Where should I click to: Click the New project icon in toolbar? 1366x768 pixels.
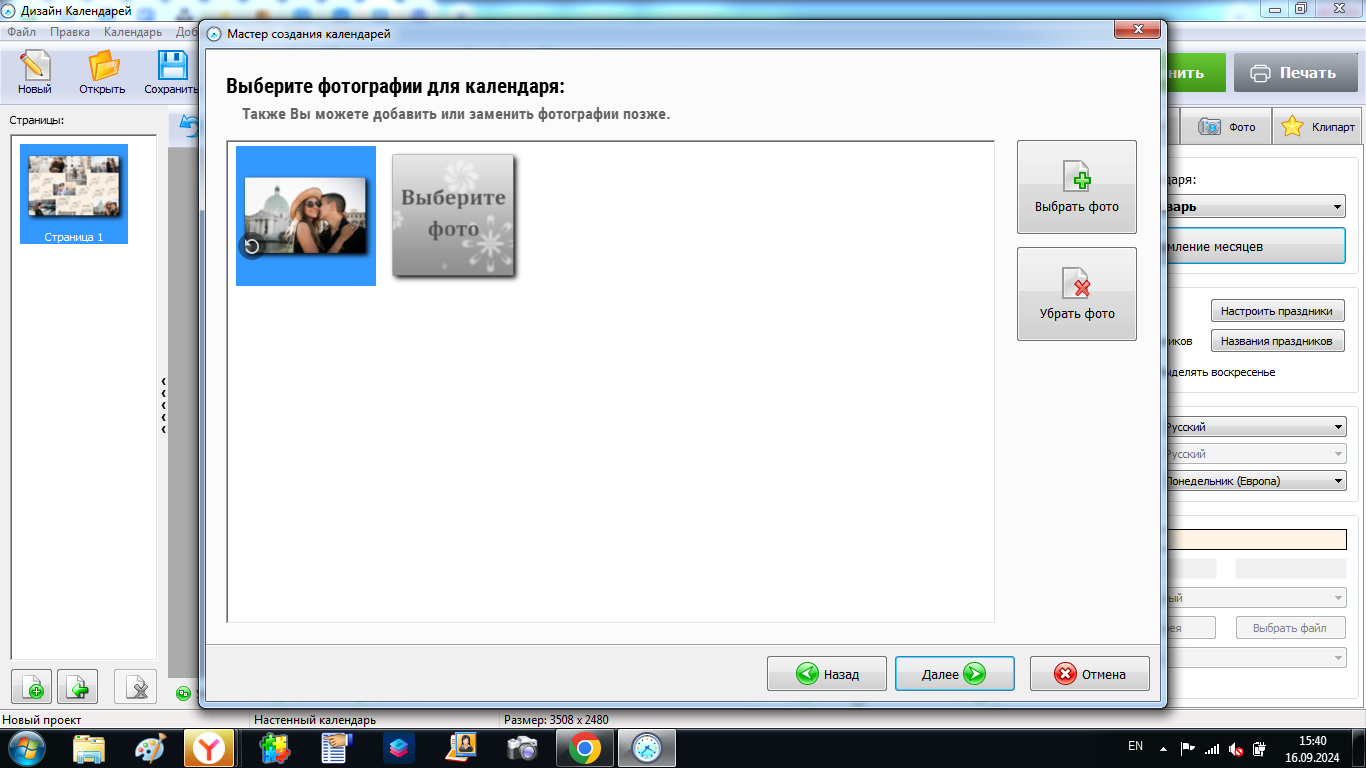[34, 68]
